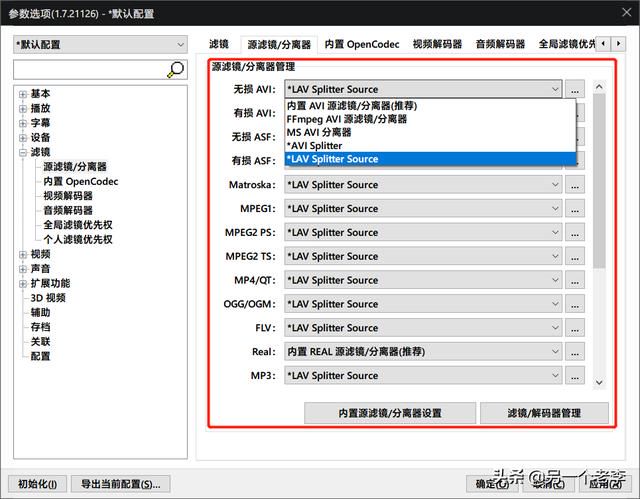This screenshot has width=640, height=499.
Task: Open settings button beside MPEG1 dropdown
Action: [575, 208]
